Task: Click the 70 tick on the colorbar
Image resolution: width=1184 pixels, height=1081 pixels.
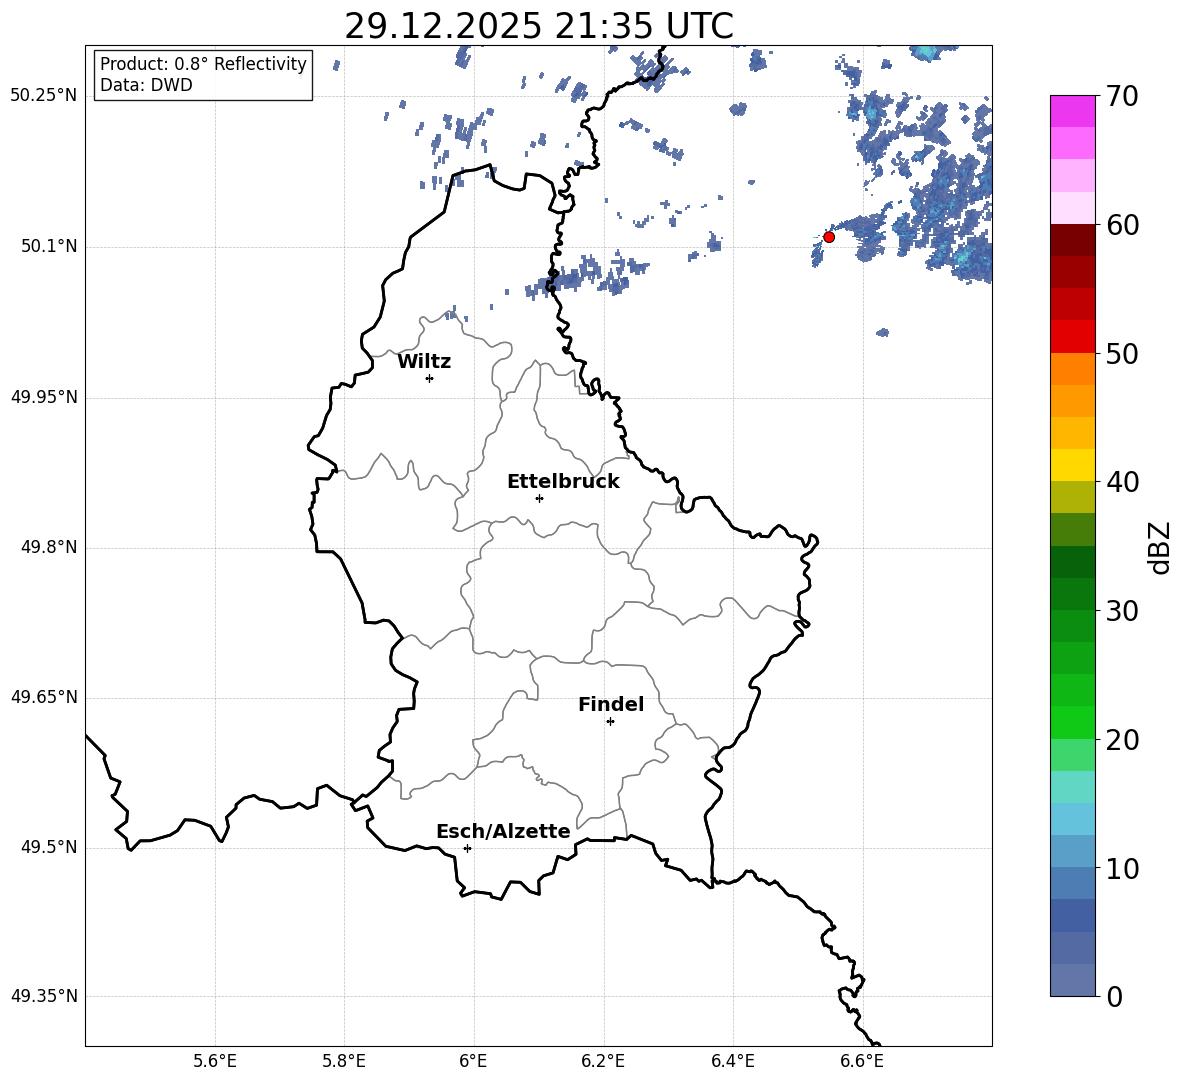Action: [1122, 96]
